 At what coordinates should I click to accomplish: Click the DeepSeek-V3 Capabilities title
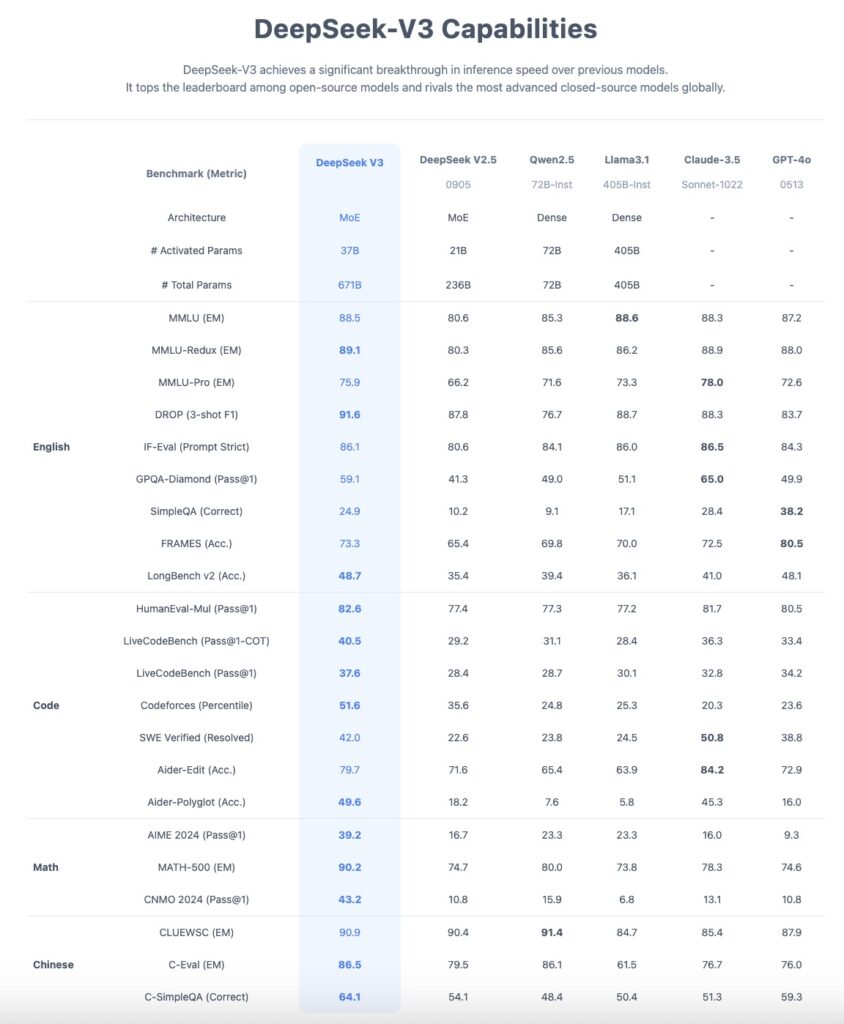(425, 28)
